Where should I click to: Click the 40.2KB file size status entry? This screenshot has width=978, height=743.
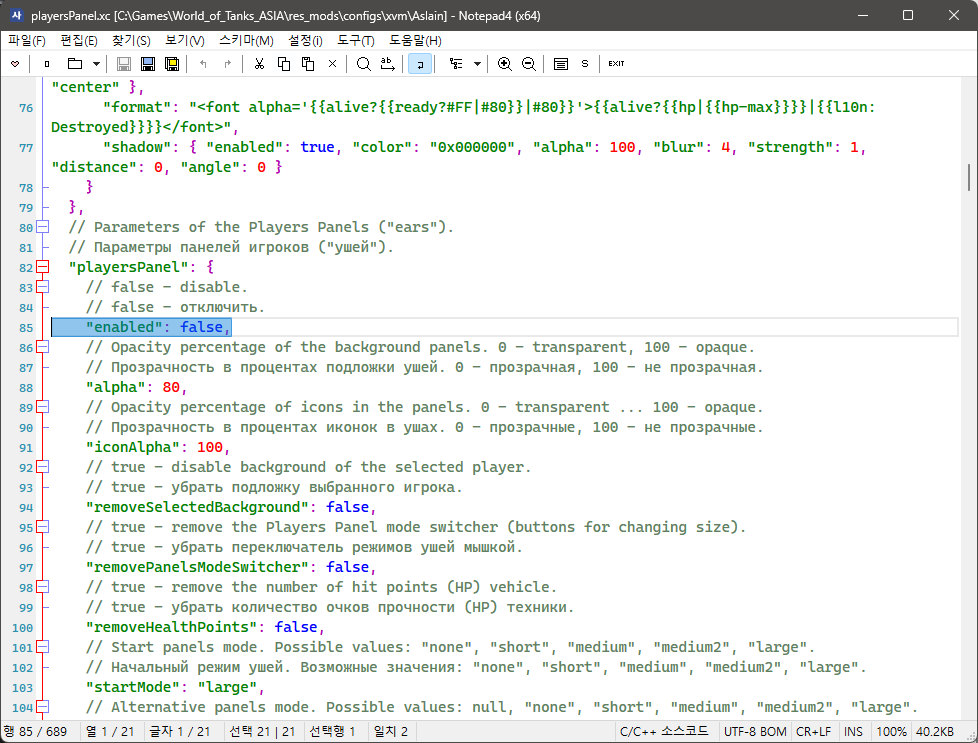(934, 732)
